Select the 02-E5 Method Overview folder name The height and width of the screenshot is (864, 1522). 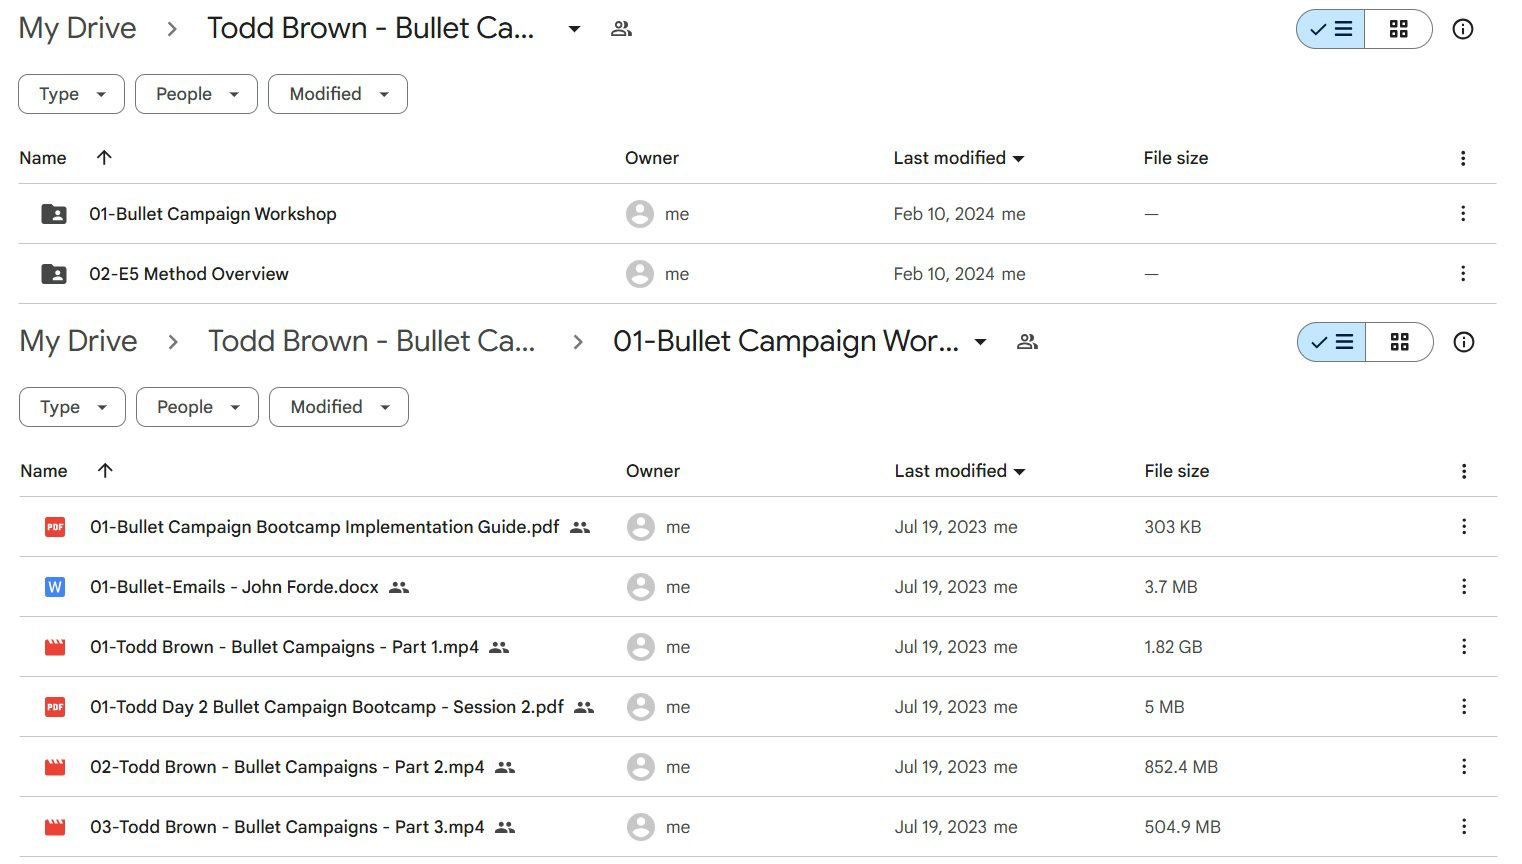[x=189, y=274]
